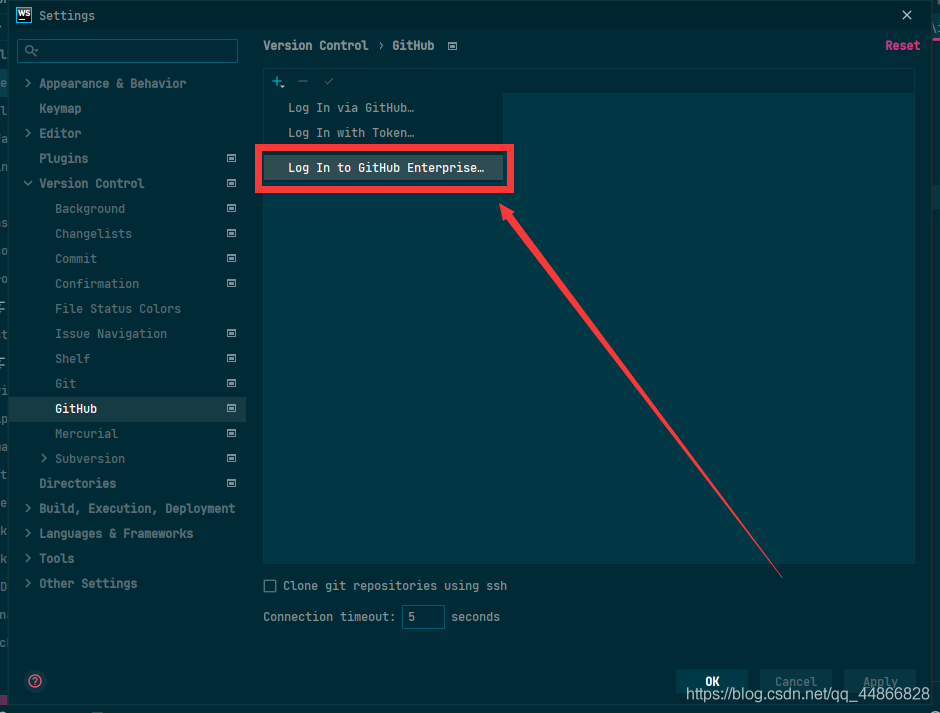This screenshot has height=713, width=940.
Task: Open the Issue Navigation settings page
Action: pyautogui.click(x=110, y=333)
